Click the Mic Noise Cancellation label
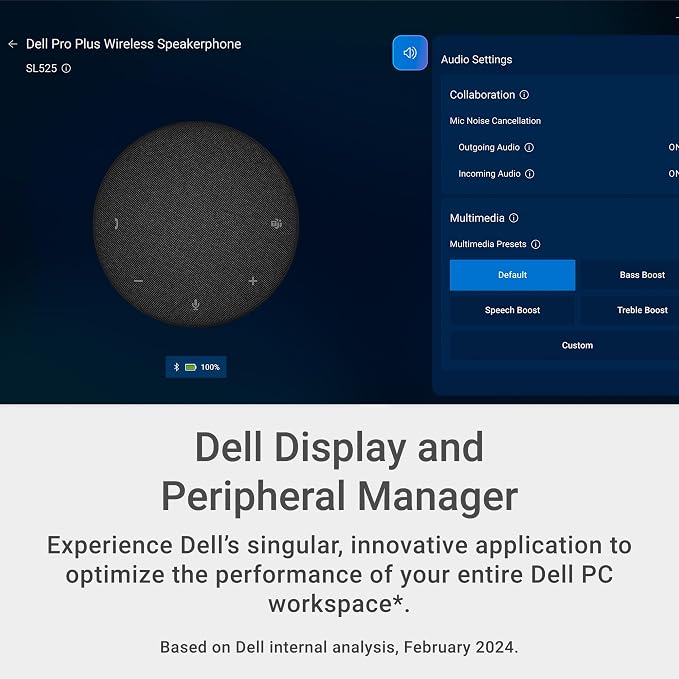This screenshot has width=679, height=679. tap(495, 121)
